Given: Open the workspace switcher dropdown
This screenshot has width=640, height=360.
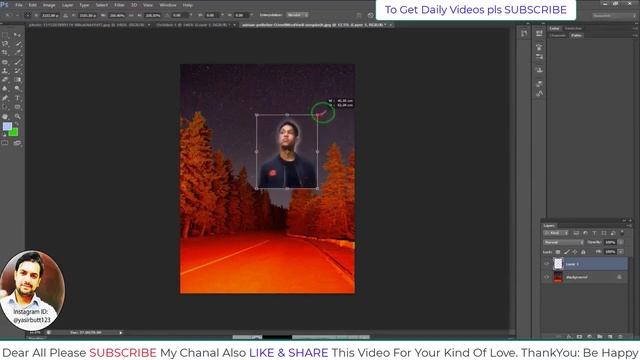Looking at the screenshot, I should click(x=614, y=16).
